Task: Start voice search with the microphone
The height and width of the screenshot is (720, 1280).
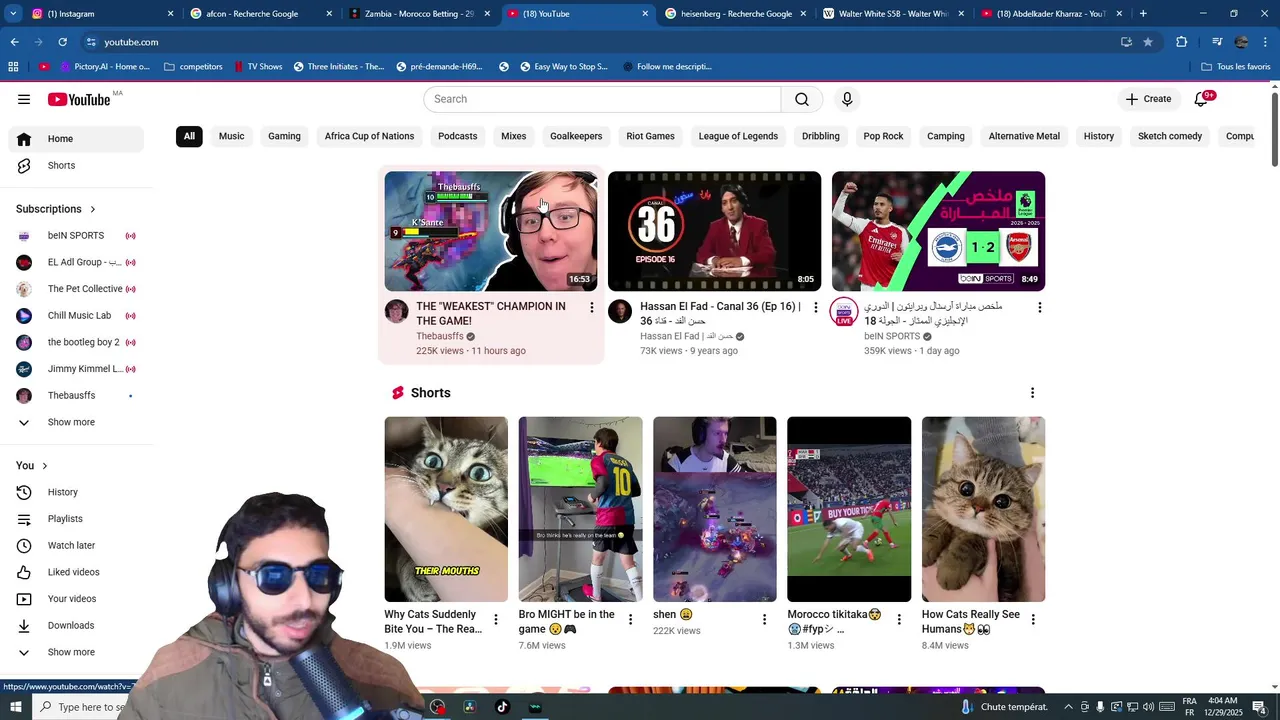Action: coord(847,99)
